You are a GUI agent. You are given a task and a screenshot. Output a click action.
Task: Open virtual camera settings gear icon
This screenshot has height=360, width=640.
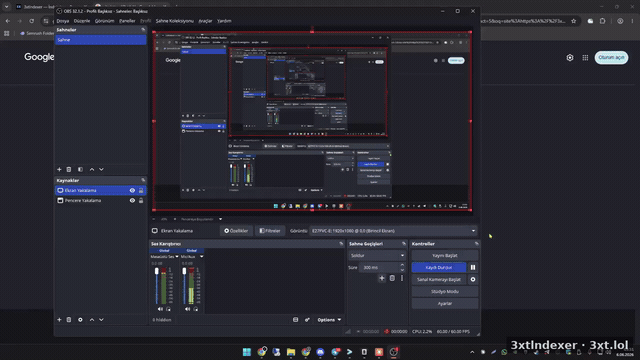pyautogui.click(x=473, y=280)
